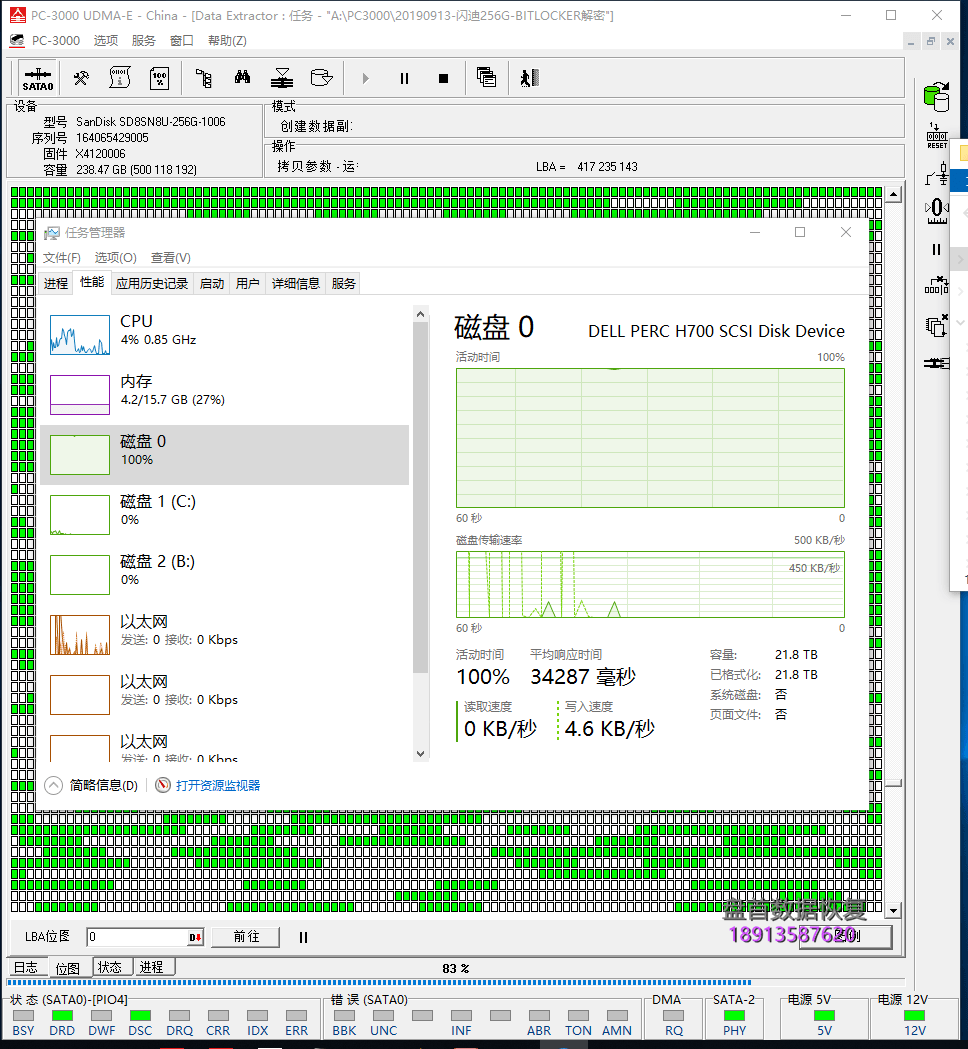The height and width of the screenshot is (1049, 968).
Task: Click the zero-position ruler icon on sidebar
Action: (x=937, y=211)
